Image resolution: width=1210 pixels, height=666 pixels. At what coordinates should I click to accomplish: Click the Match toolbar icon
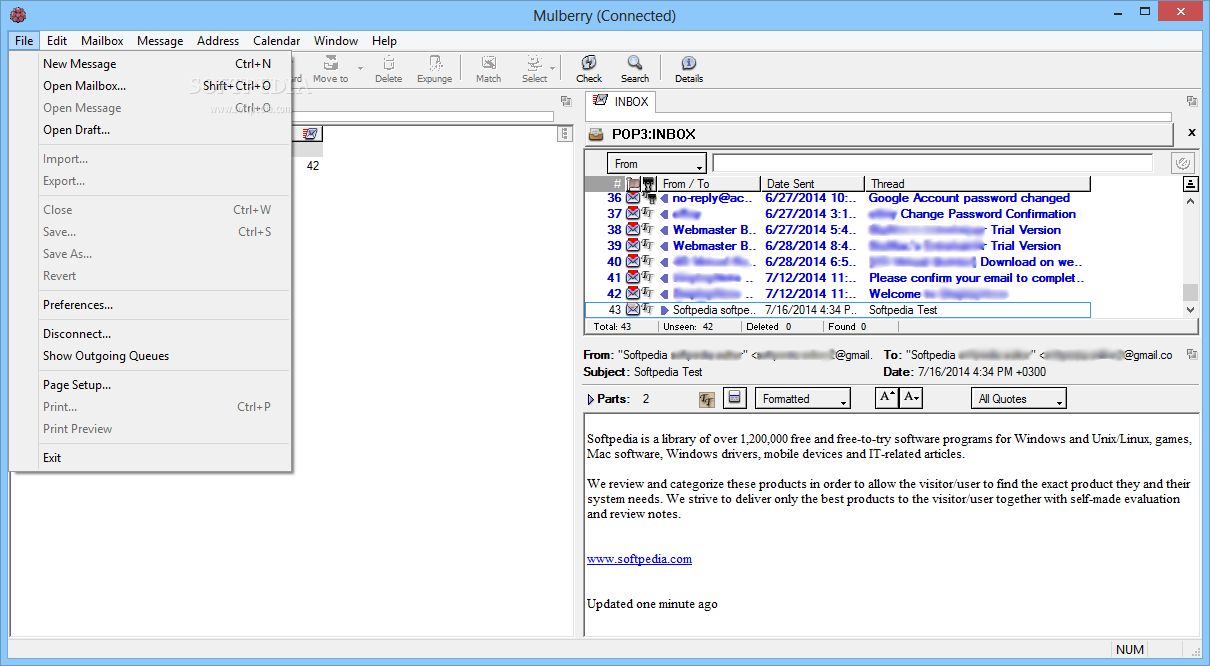489,69
